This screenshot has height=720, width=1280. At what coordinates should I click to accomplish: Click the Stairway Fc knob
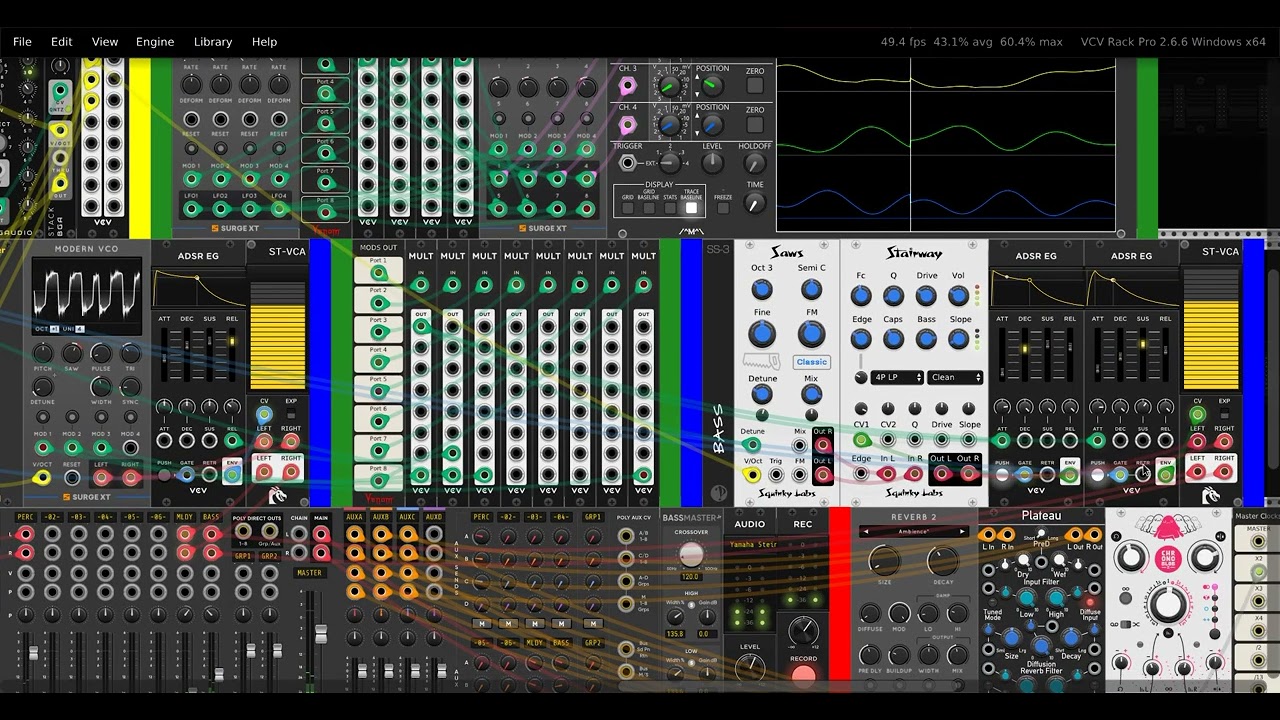pos(861,296)
